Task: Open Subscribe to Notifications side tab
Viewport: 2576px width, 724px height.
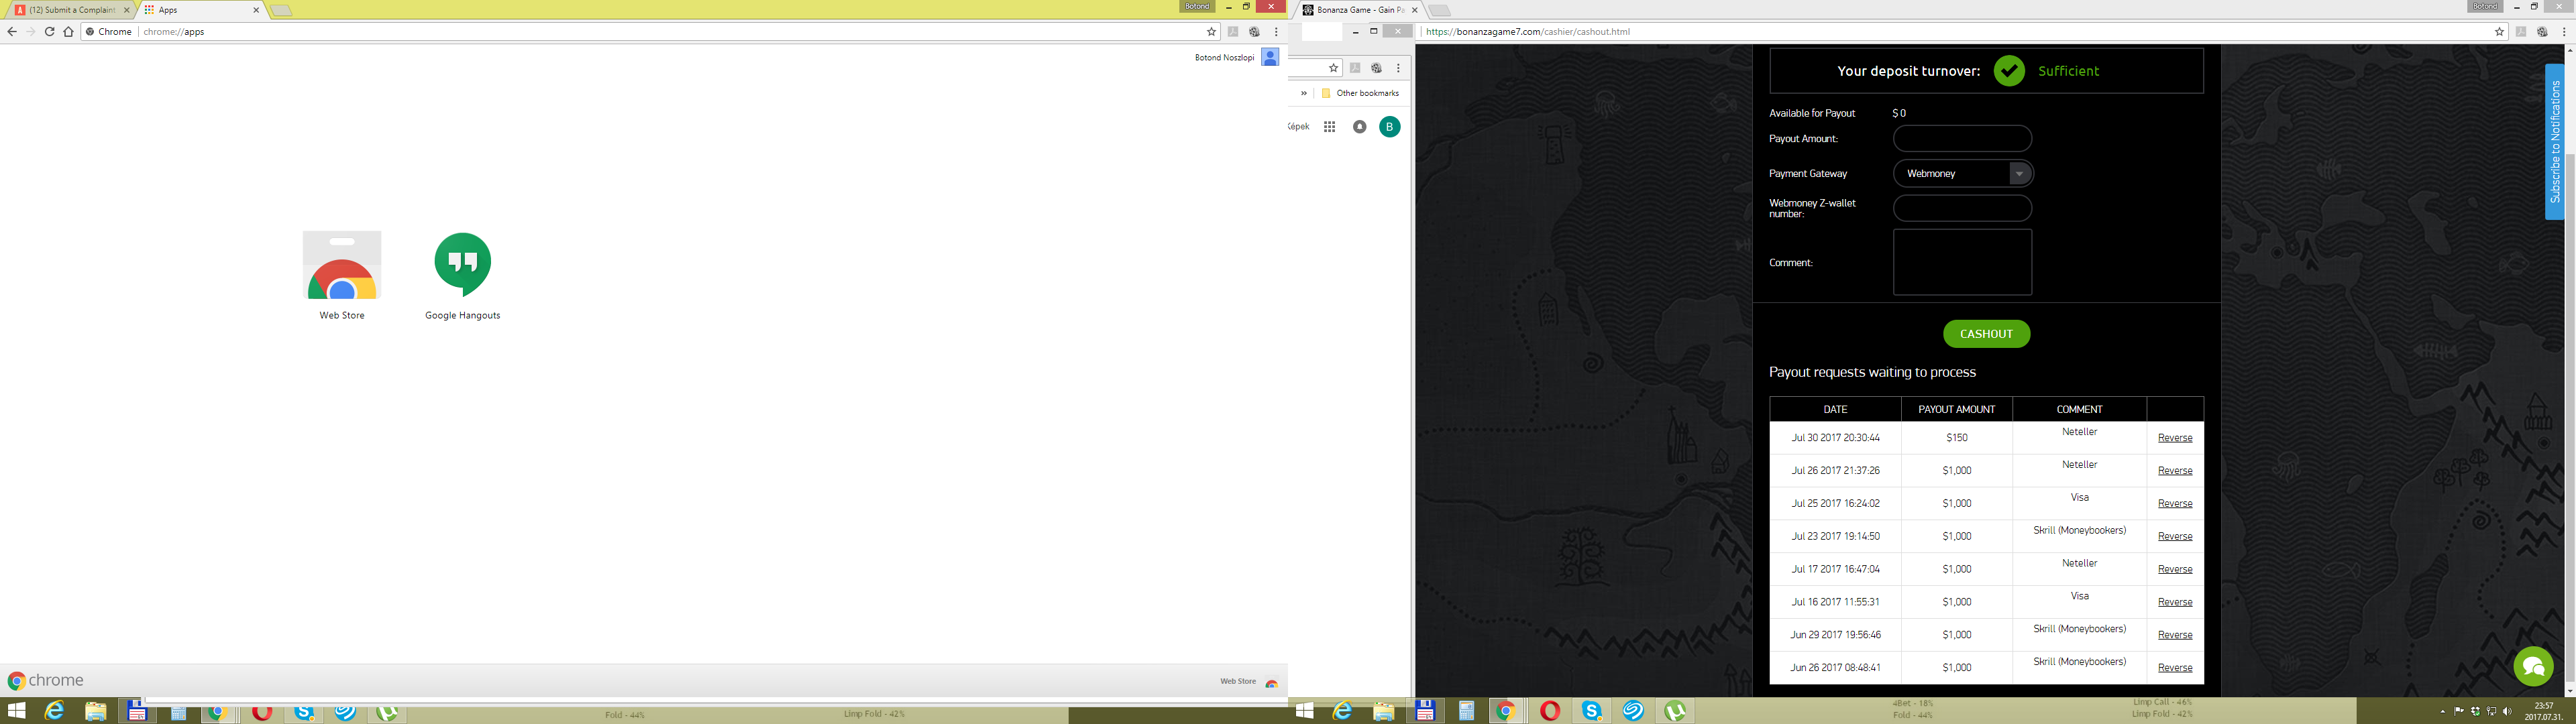Action: (2554, 142)
